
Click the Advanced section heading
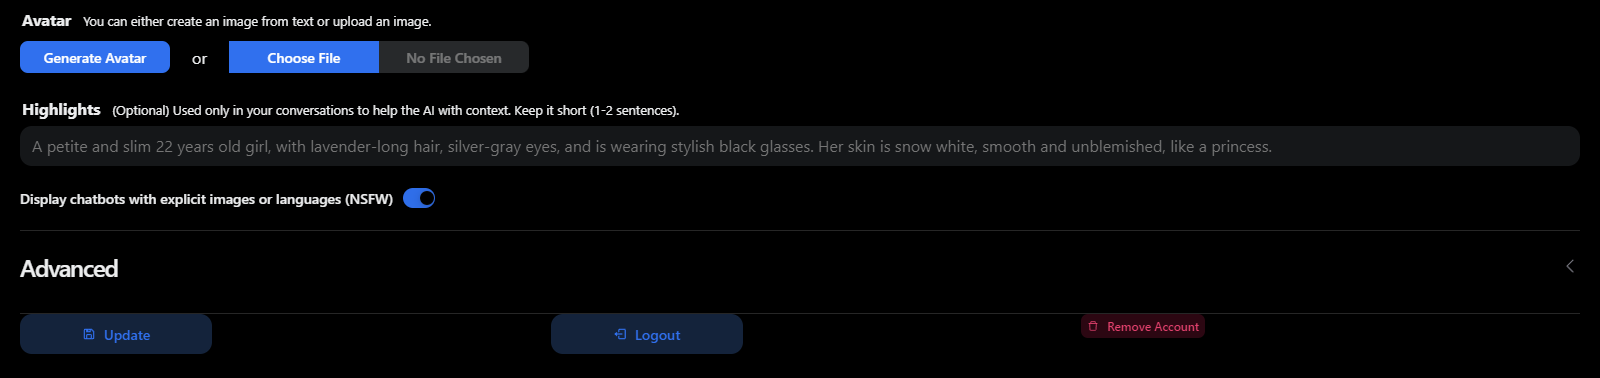point(69,269)
